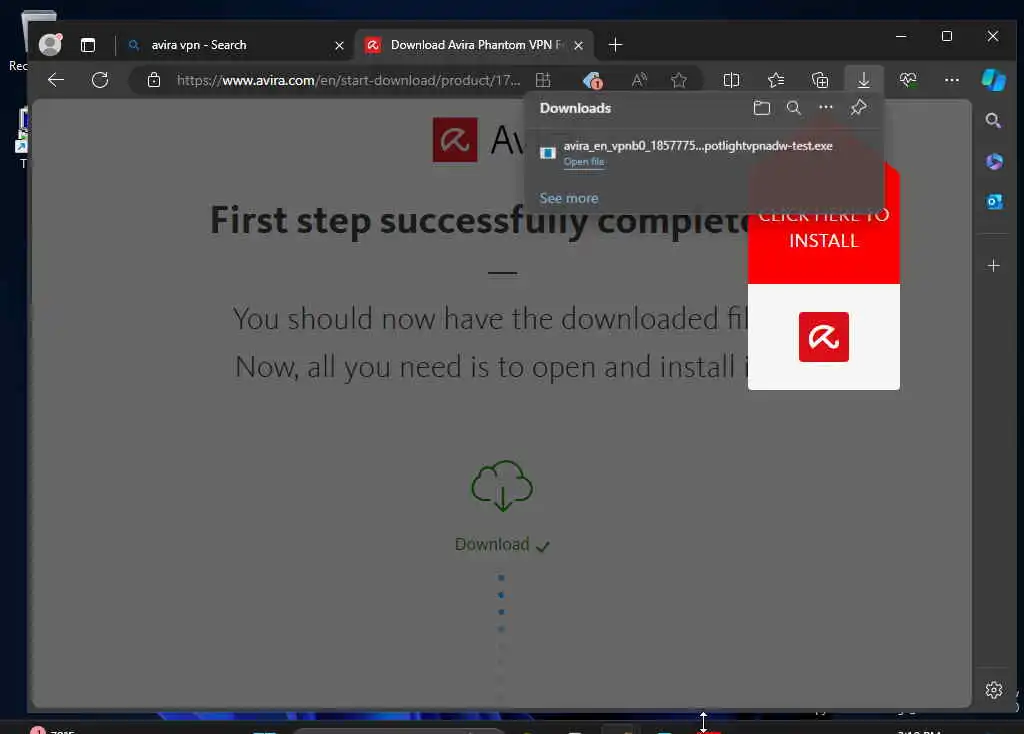Viewport: 1024px width, 734px height.
Task: Open downloads folder from Downloads panel
Action: [761, 108]
